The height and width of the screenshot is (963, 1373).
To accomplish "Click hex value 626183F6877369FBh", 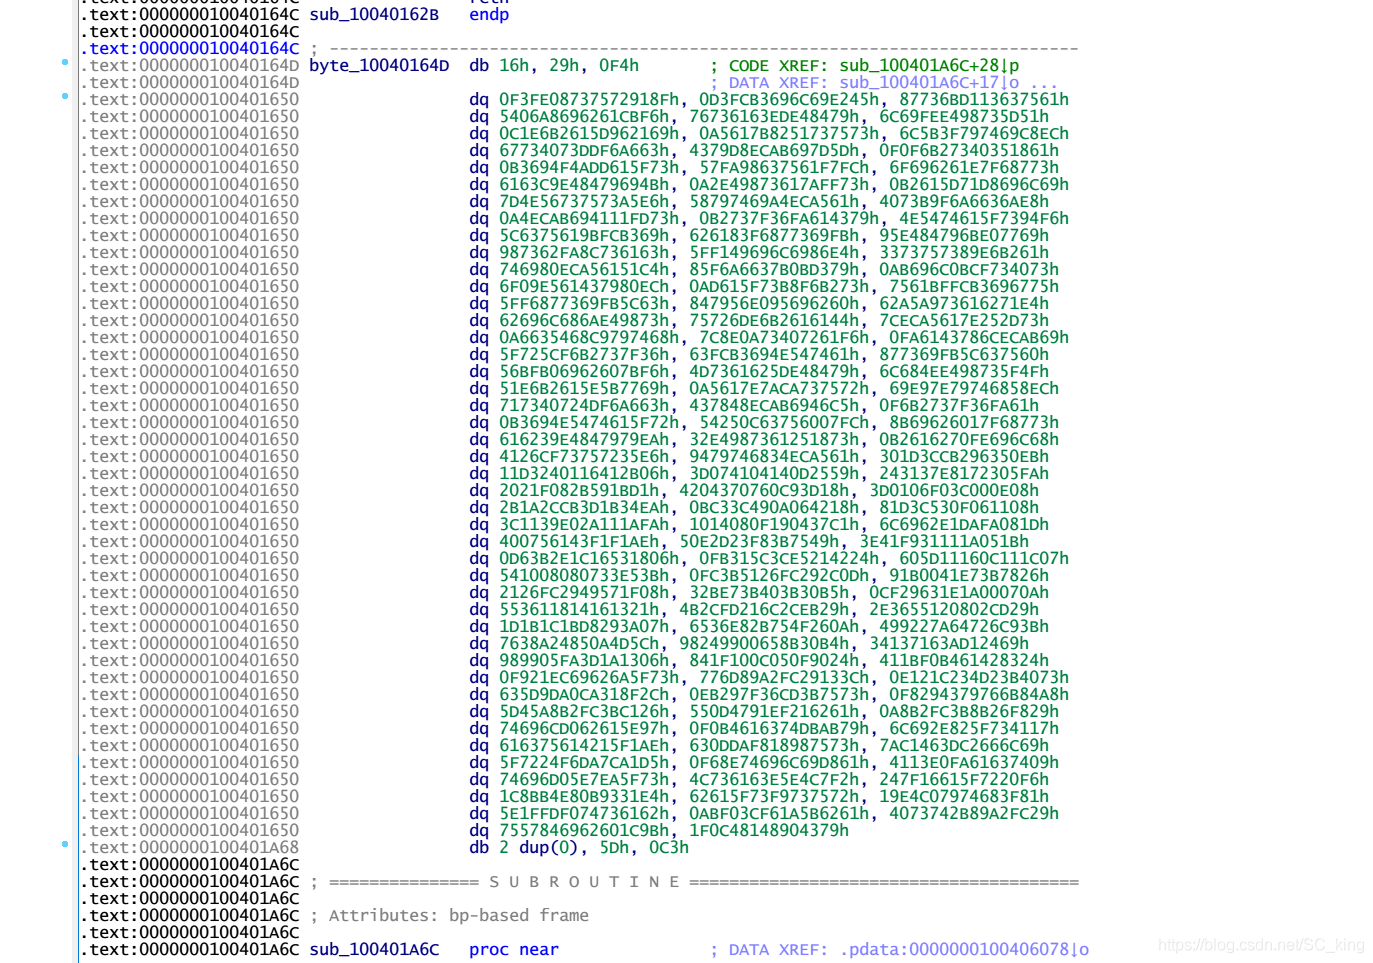I will pyautogui.click(x=774, y=235).
